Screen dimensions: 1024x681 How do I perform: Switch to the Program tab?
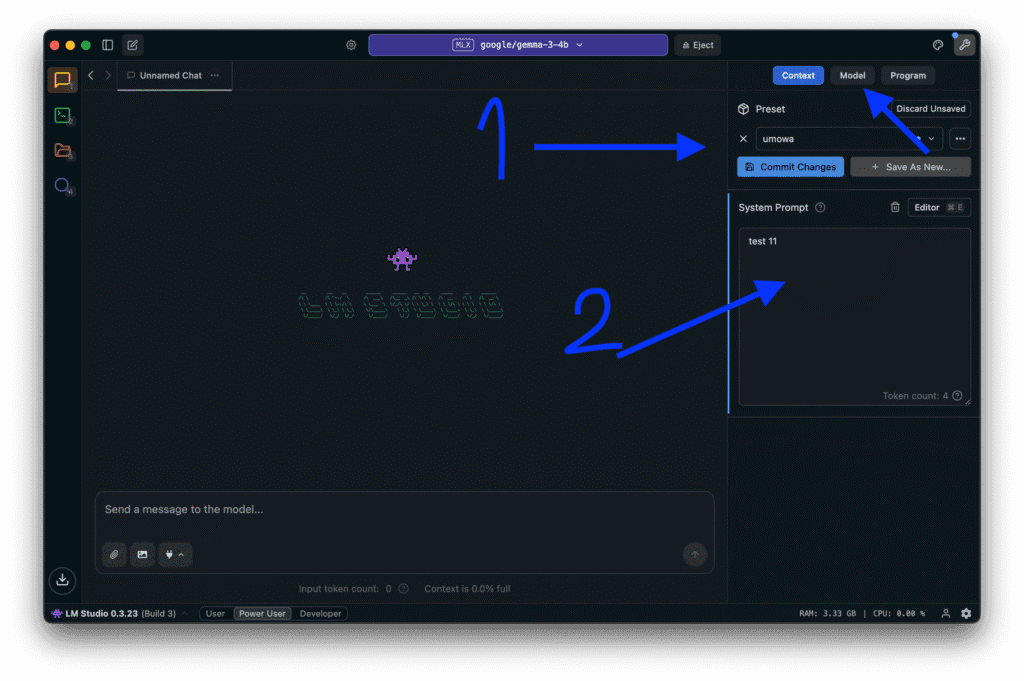[x=908, y=75]
